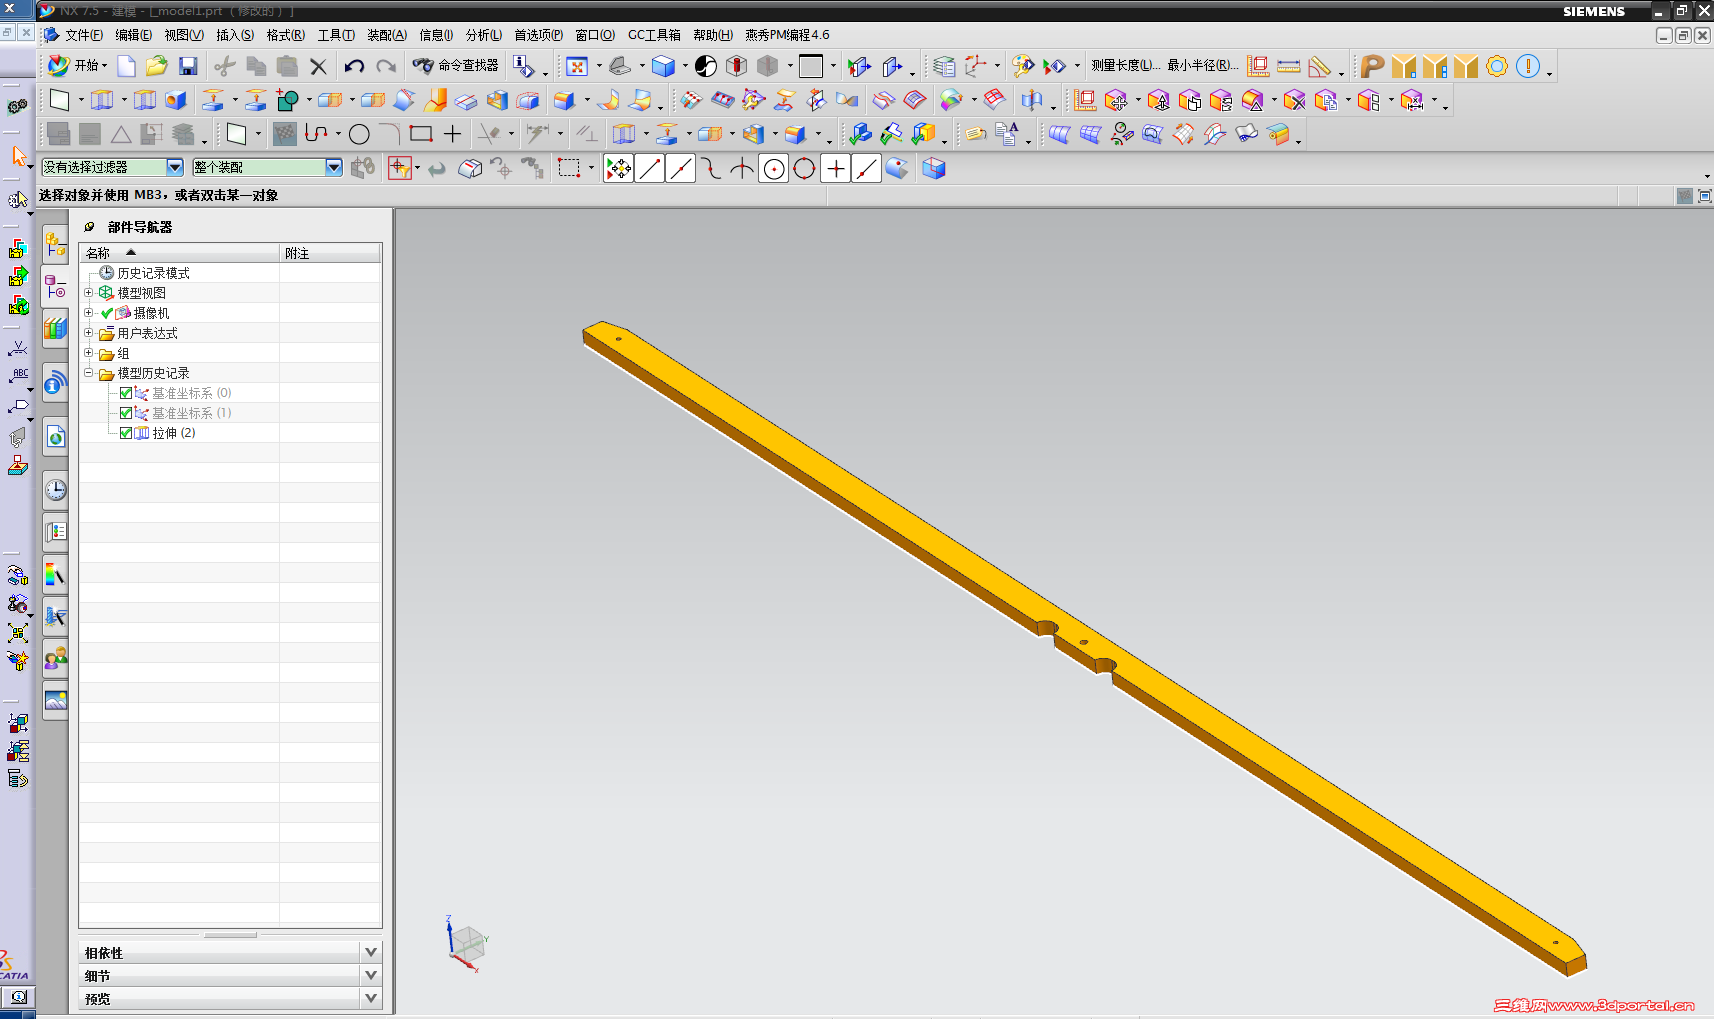Expand the 用户表达式 tree node
This screenshot has width=1714, height=1019.
pyautogui.click(x=89, y=333)
